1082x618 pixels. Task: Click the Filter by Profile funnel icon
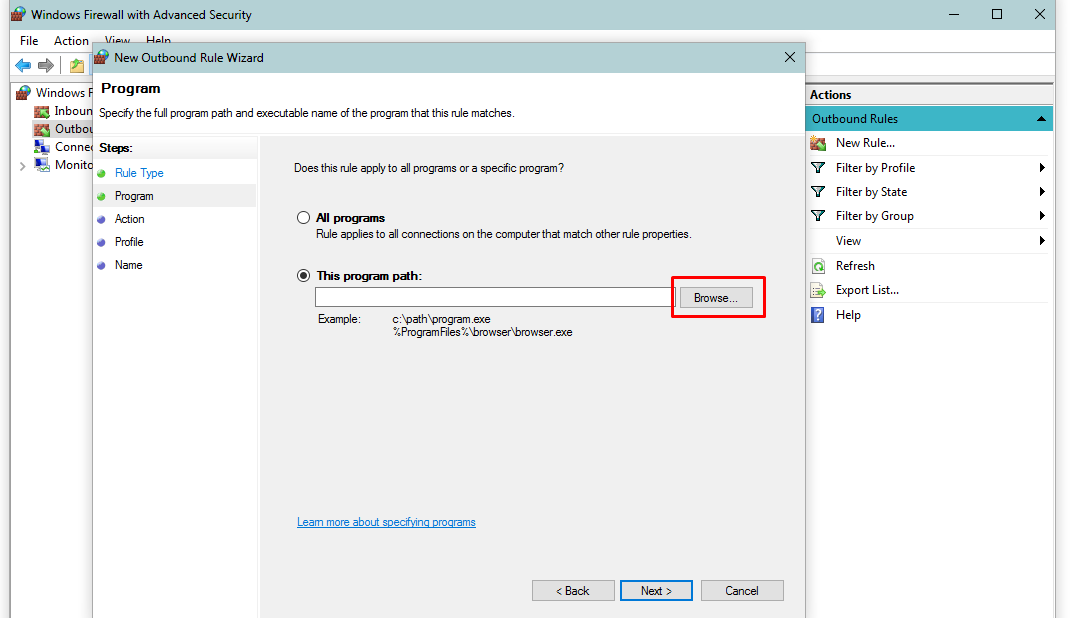point(820,167)
